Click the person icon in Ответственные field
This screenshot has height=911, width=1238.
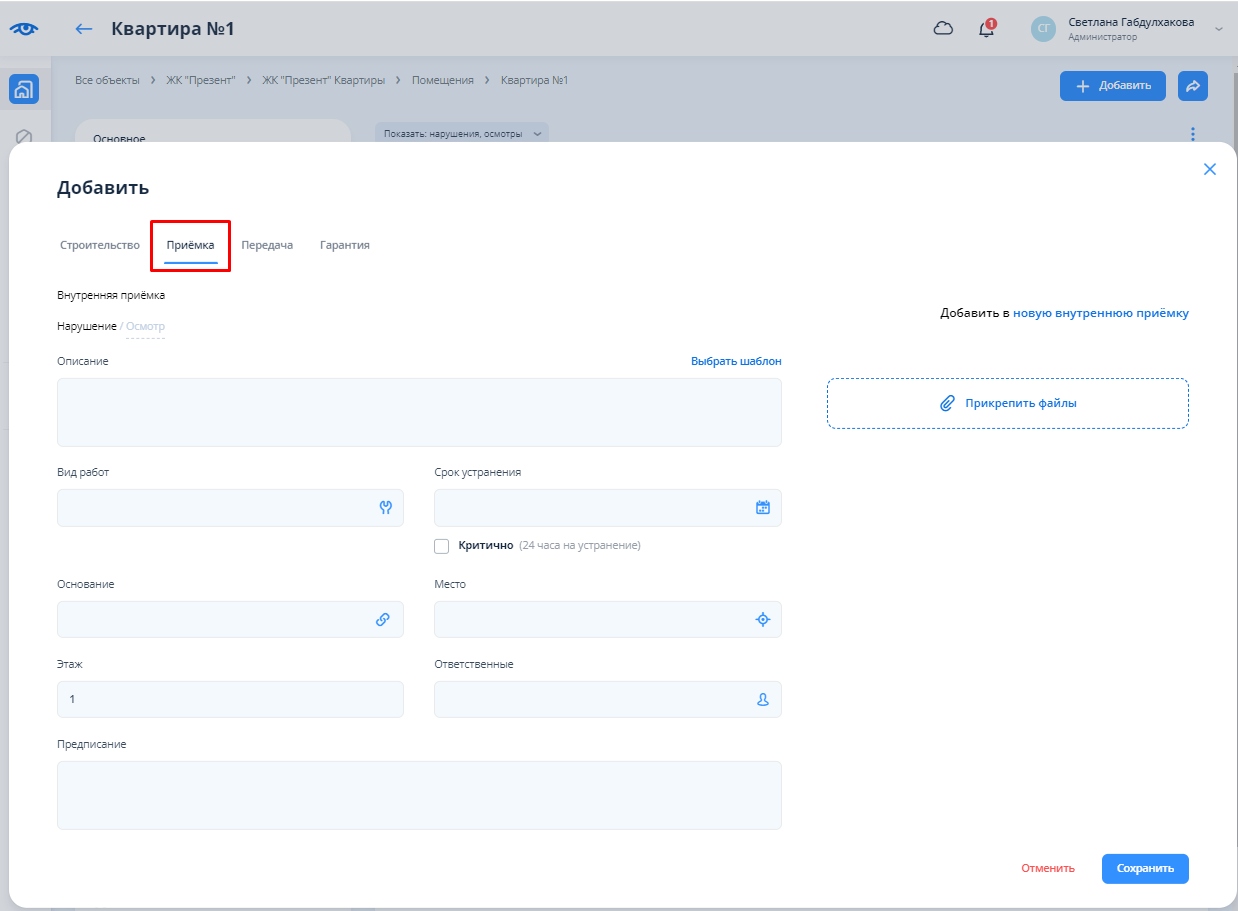tap(763, 700)
